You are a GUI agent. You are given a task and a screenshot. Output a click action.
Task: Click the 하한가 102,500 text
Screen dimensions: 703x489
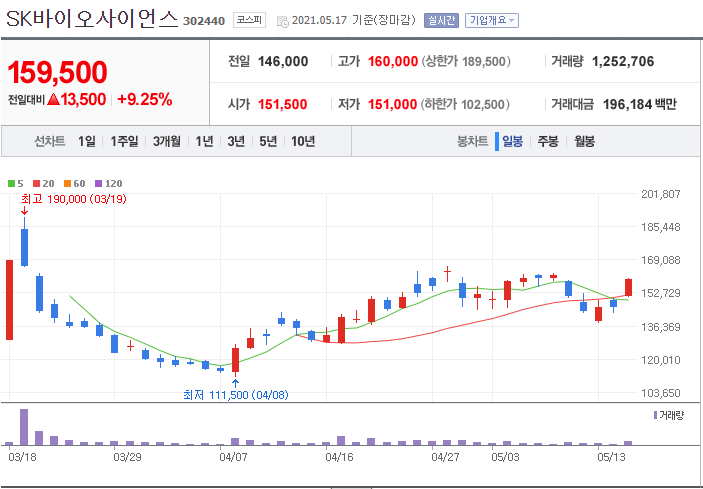point(465,105)
